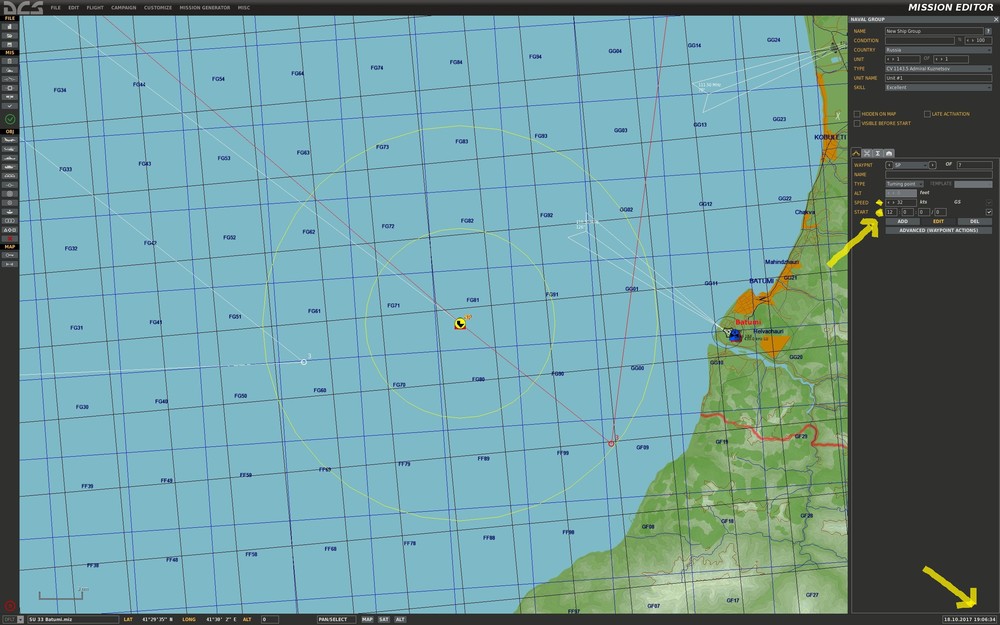This screenshot has height=625, width=1000.
Task: Open the route tab in Naval Group
Action: pyautogui.click(x=856, y=153)
